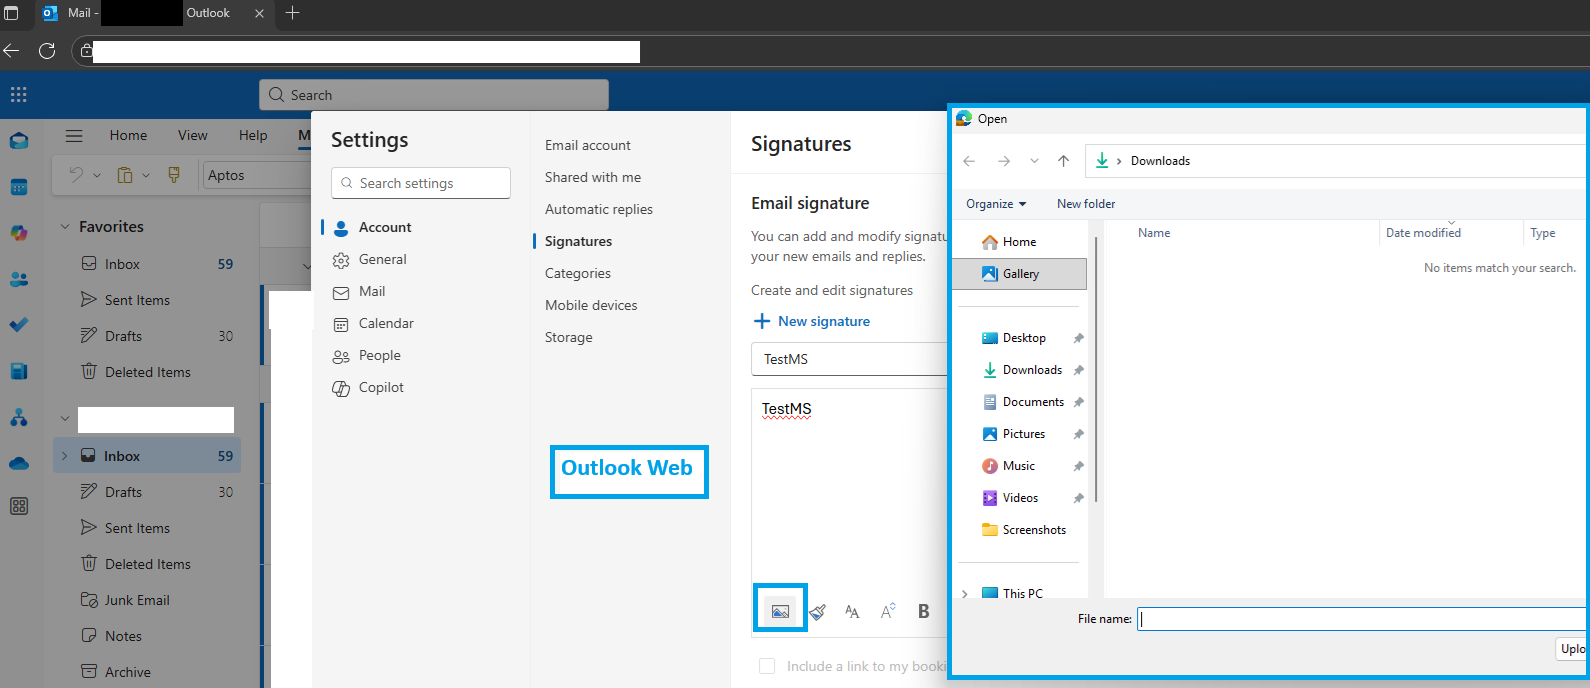Open Copilot icon in the left app rail
The height and width of the screenshot is (688, 1590).
(19, 233)
